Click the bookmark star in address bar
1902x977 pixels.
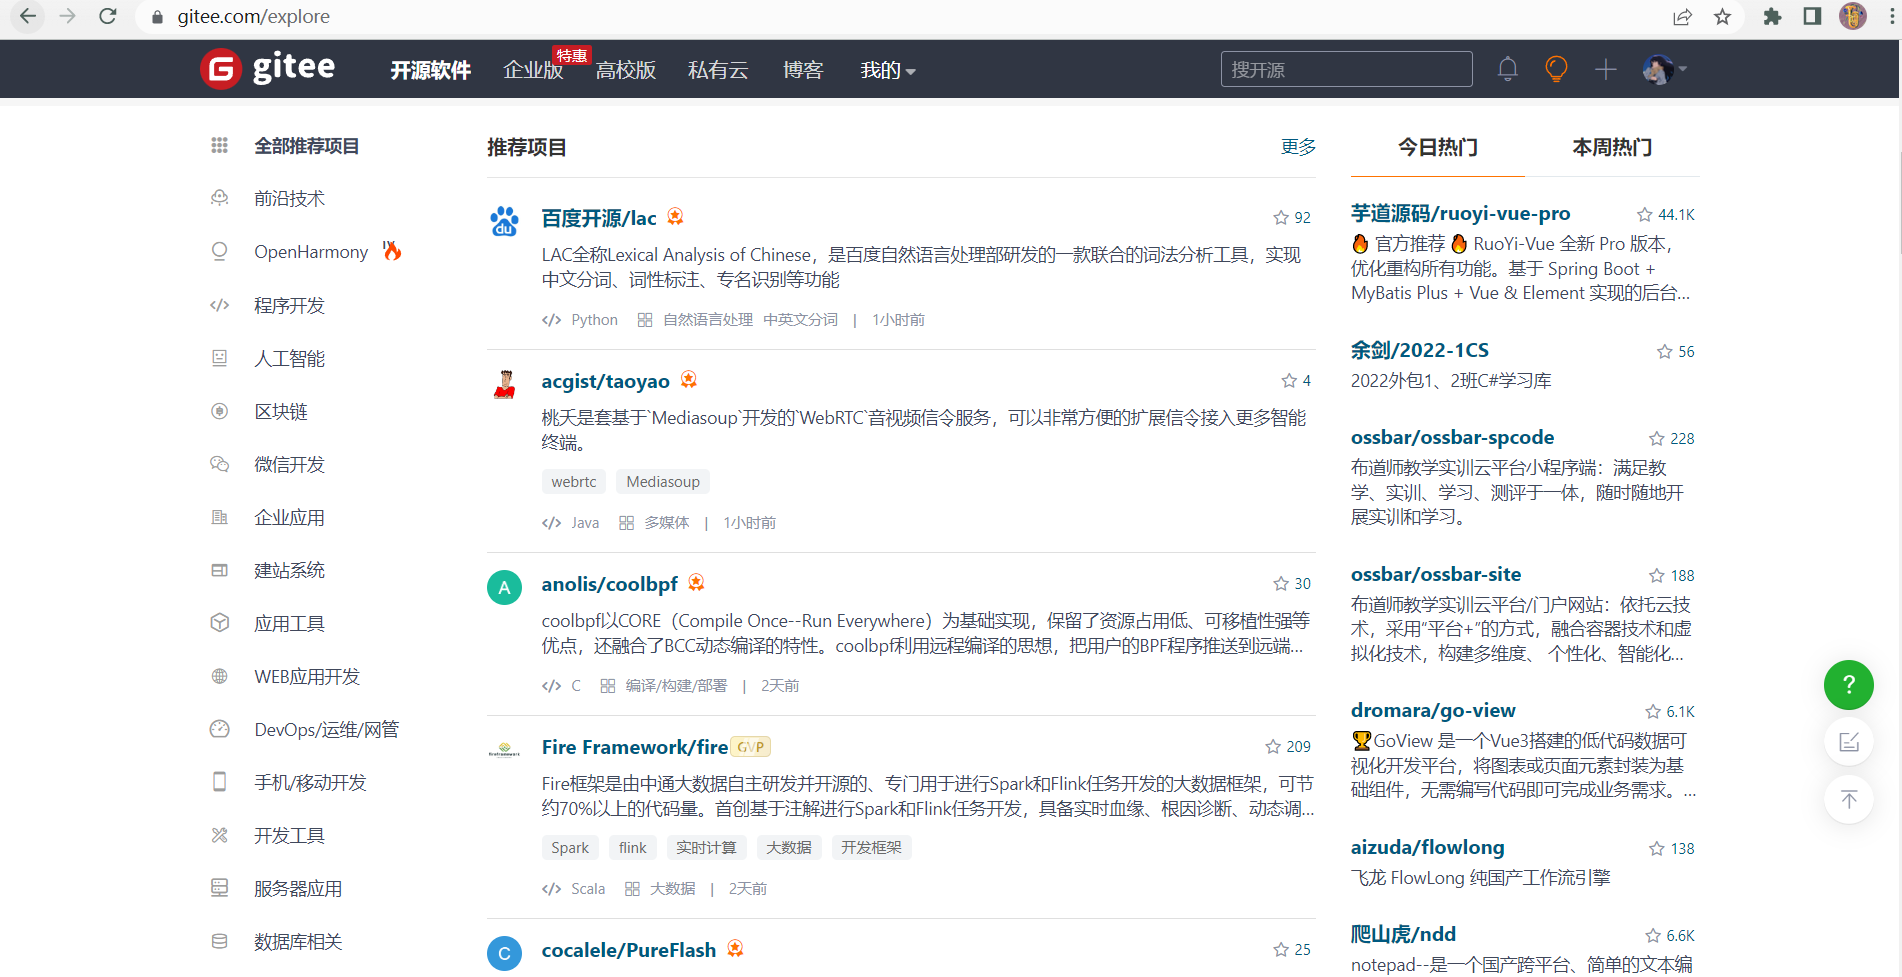coord(1722,16)
